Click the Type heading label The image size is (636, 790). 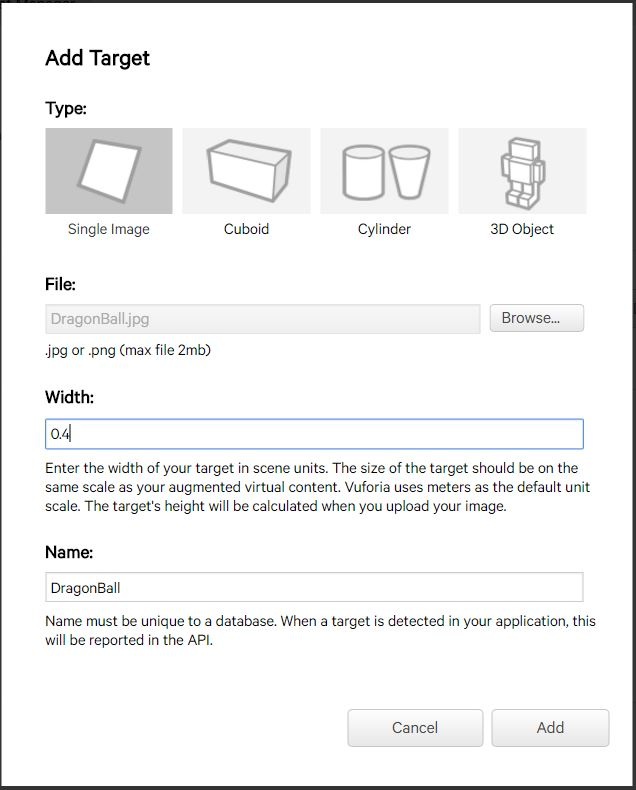pos(66,109)
